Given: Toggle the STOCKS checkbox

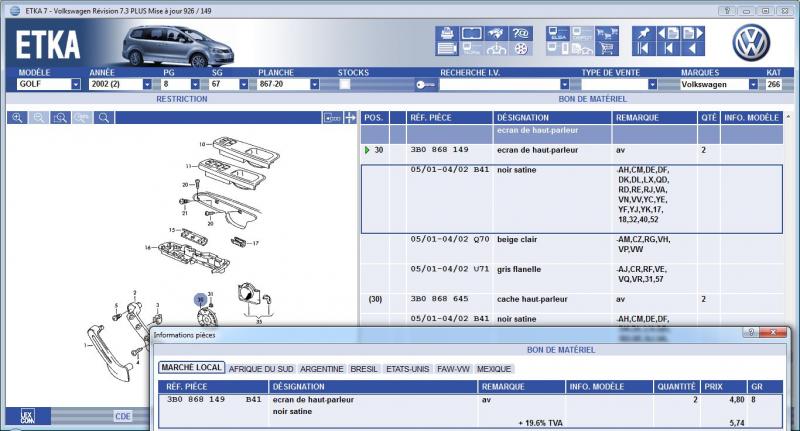Looking at the screenshot, I should [345, 84].
